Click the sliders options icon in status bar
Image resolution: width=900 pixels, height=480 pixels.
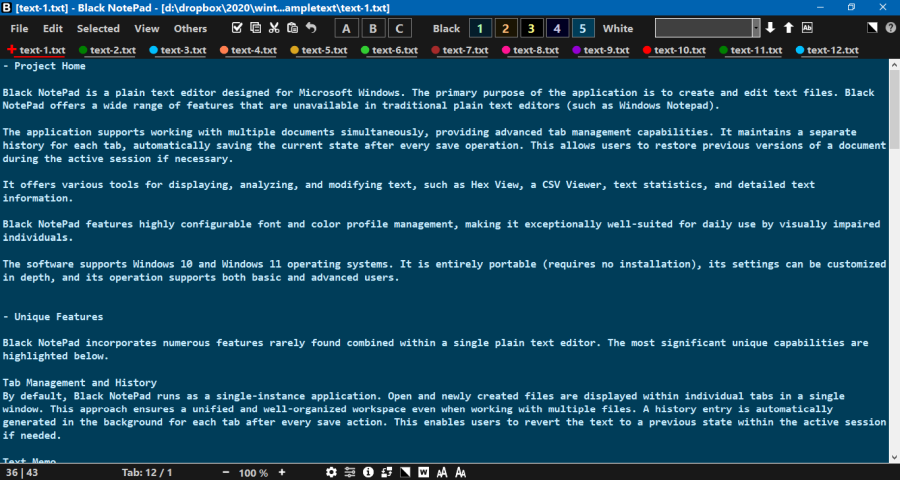(x=350, y=473)
